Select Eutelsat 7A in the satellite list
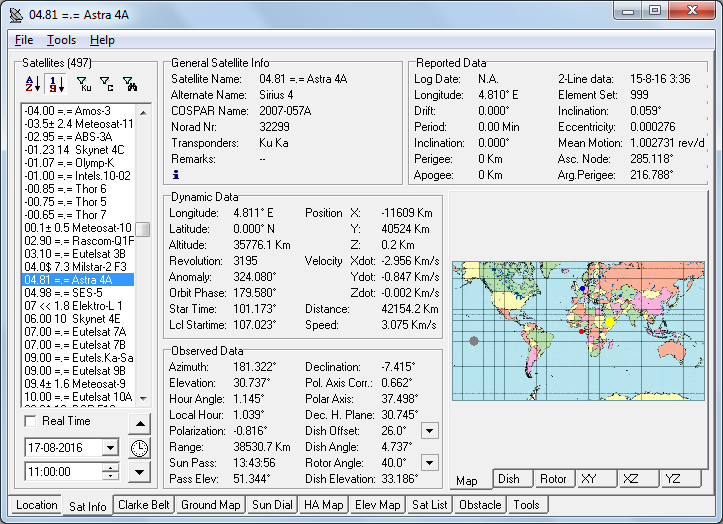The image size is (723, 524). [x=78, y=332]
